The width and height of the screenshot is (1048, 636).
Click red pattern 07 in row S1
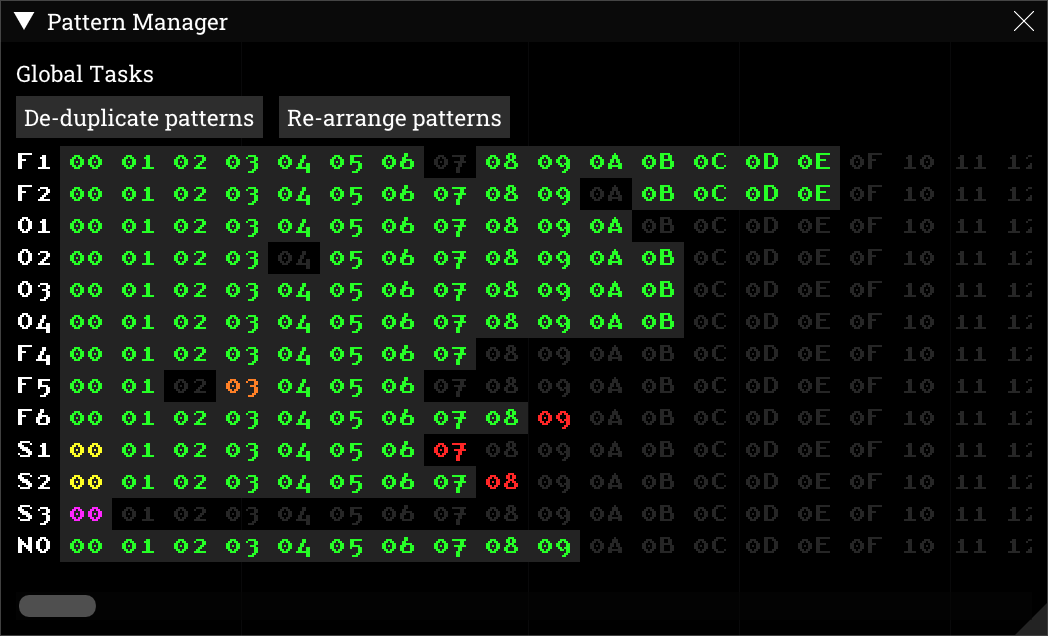[450, 450]
